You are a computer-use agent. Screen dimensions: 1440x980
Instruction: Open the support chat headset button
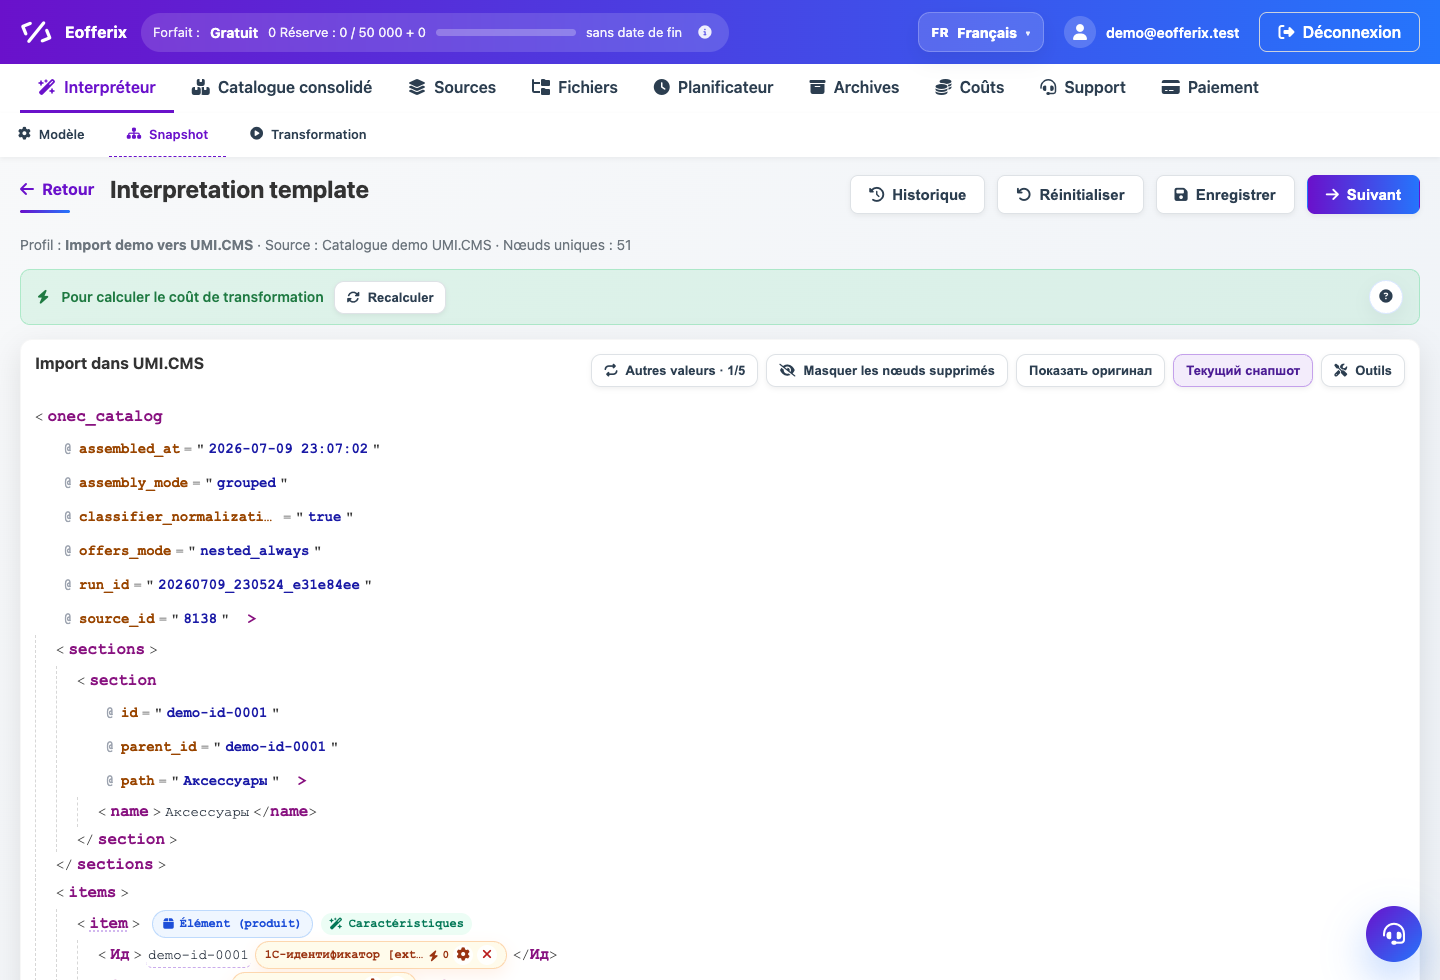tap(1394, 934)
